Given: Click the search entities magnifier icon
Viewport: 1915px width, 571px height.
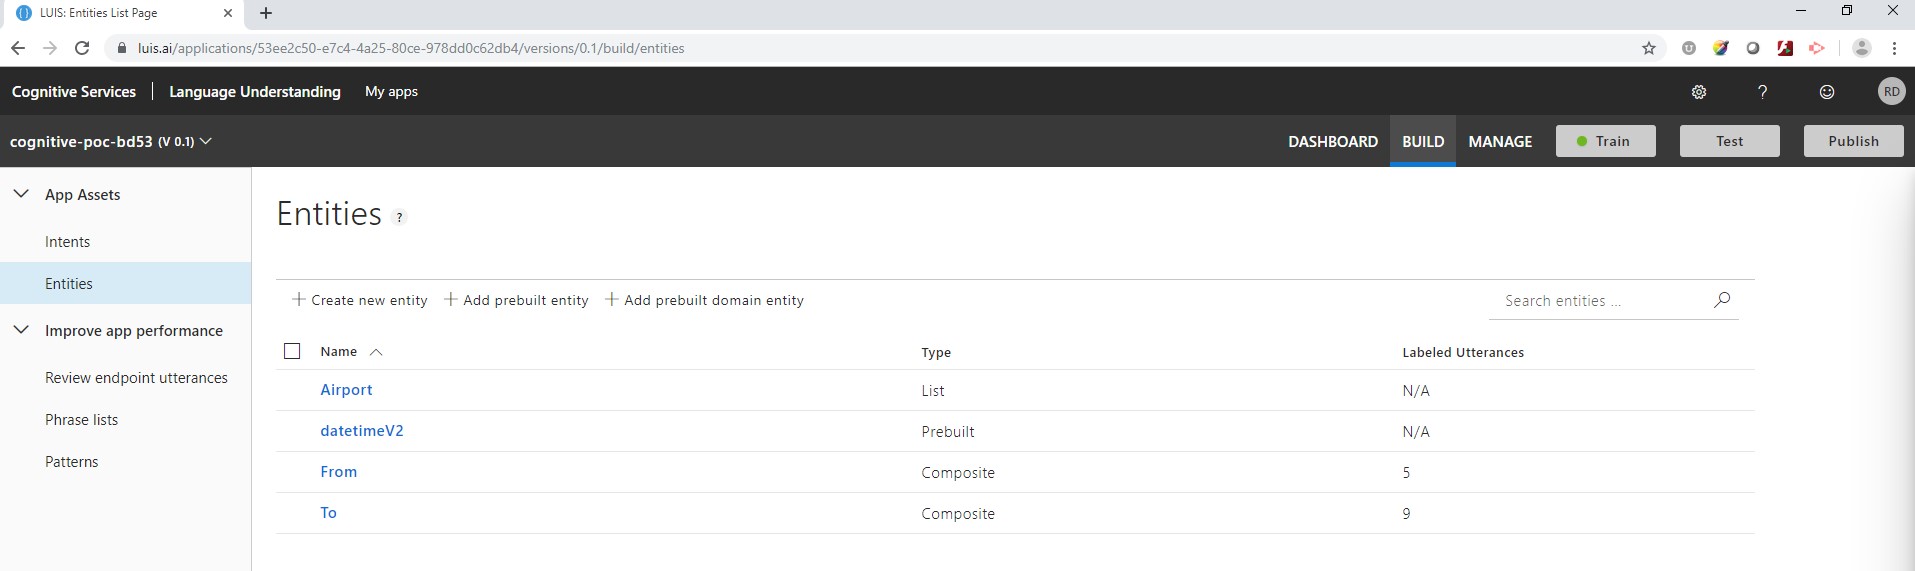Looking at the screenshot, I should click(1721, 300).
